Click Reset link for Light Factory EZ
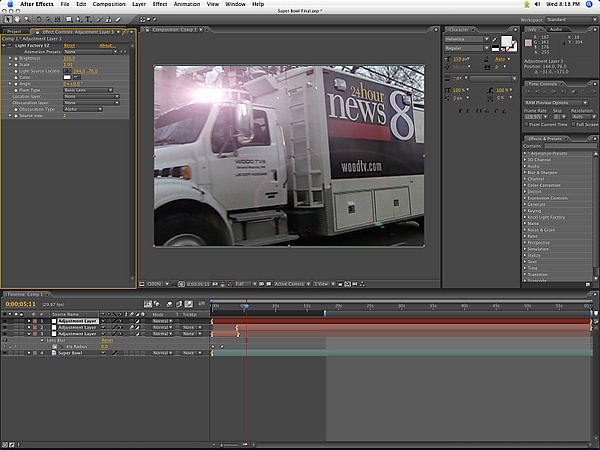The width and height of the screenshot is (600, 450). click(69, 46)
